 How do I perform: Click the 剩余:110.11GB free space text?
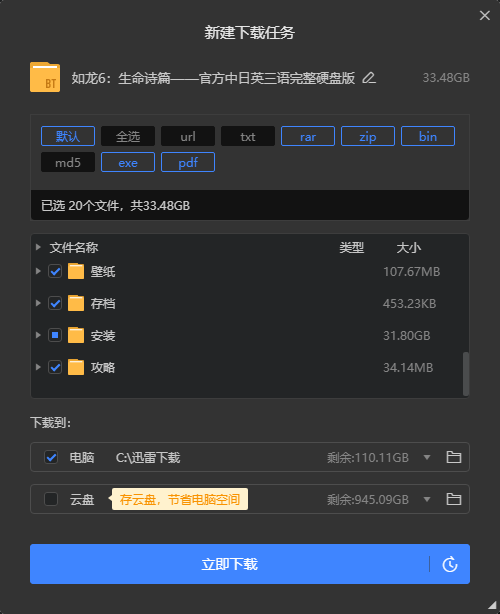[368, 457]
